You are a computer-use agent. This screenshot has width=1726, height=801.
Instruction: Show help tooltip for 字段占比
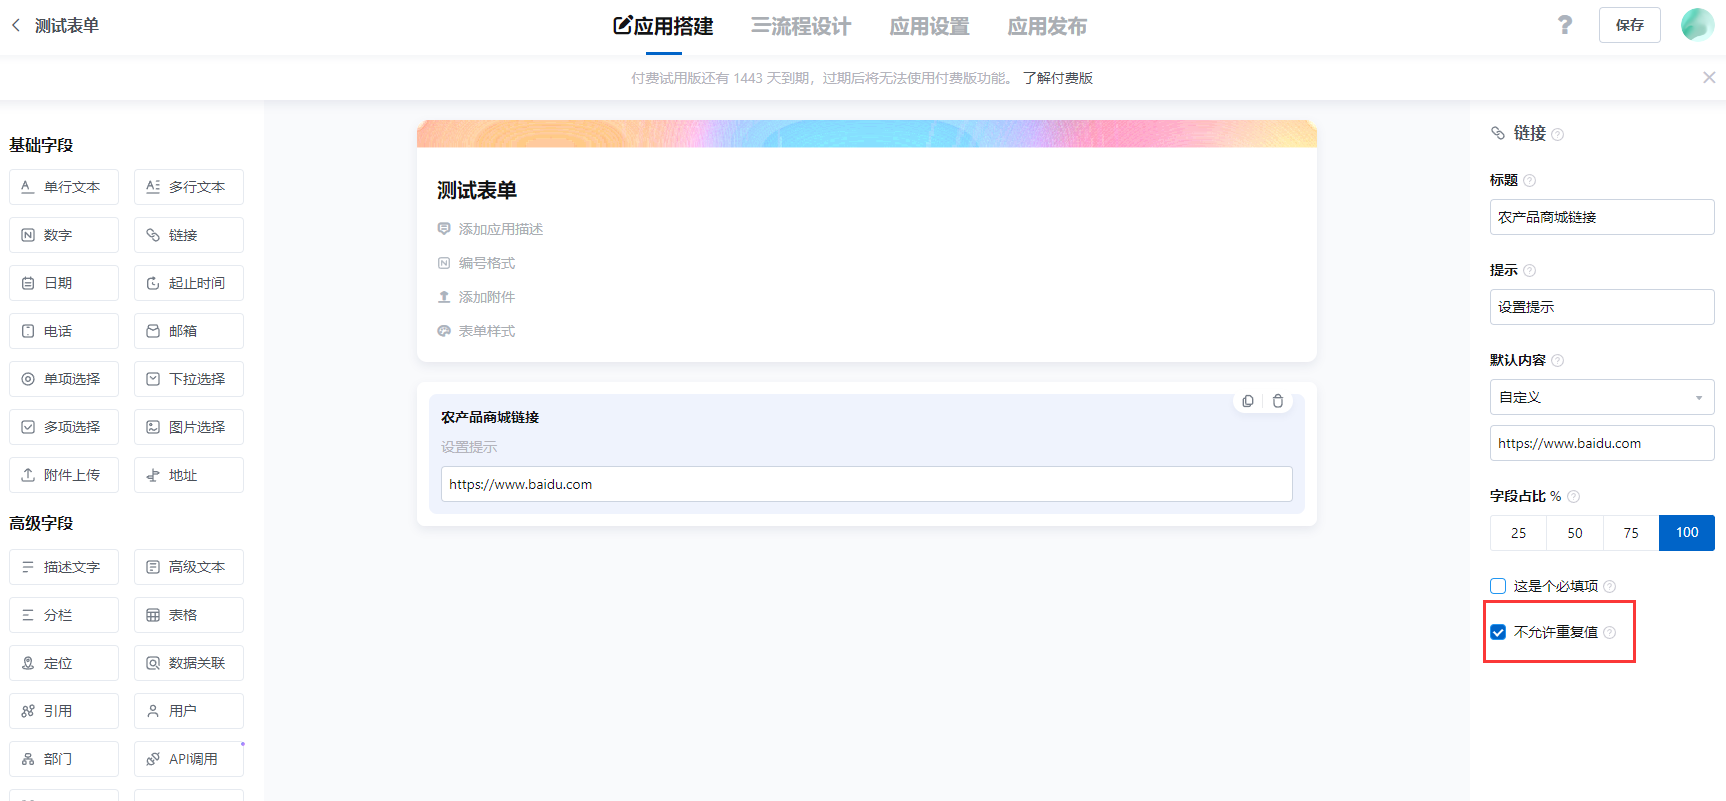click(x=1573, y=497)
